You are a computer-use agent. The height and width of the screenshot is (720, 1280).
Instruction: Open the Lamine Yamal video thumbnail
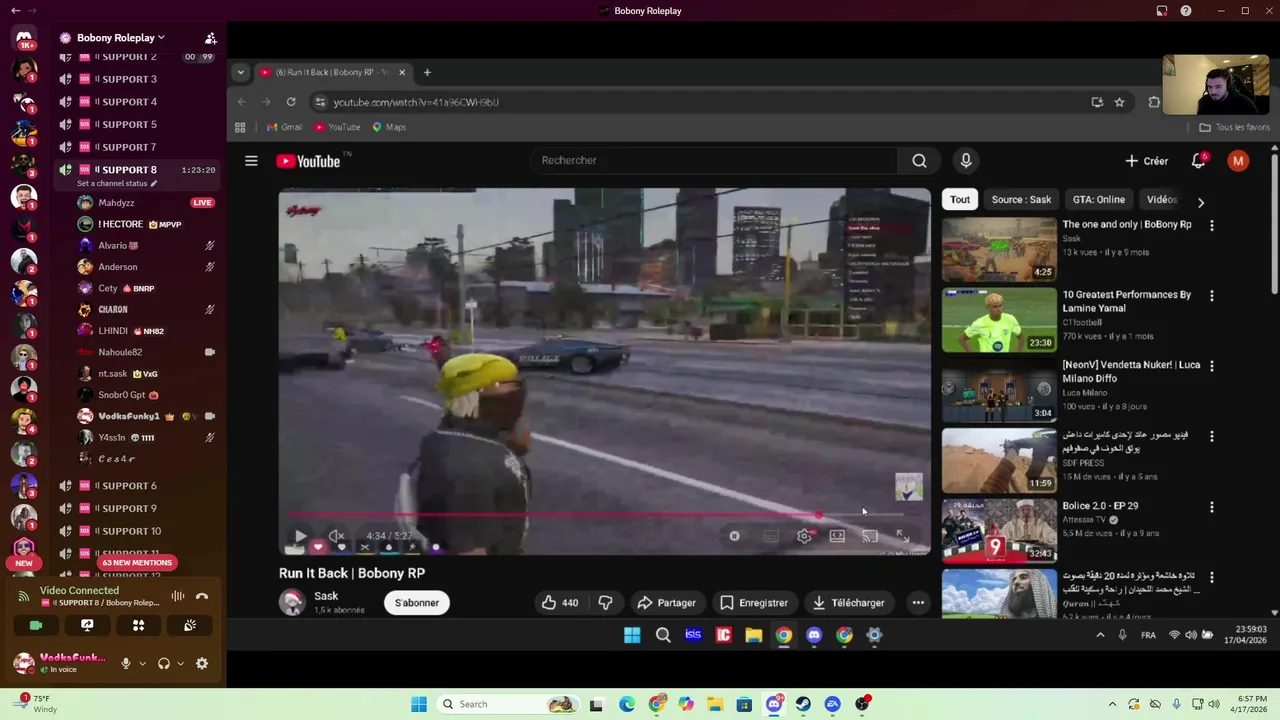click(x=999, y=320)
